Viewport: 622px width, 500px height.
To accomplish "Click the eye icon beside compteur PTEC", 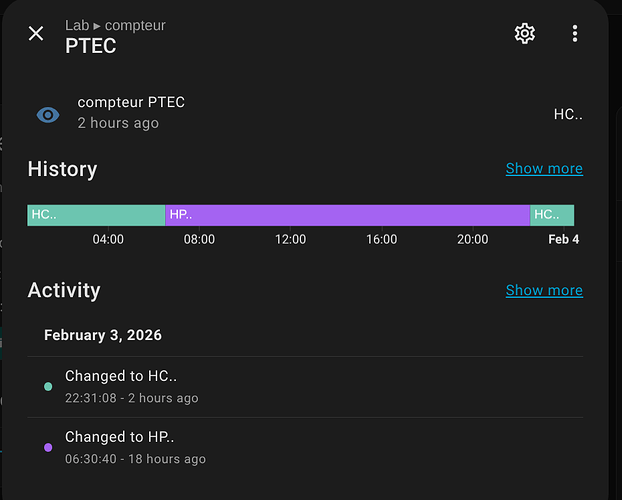I will coord(48,114).
